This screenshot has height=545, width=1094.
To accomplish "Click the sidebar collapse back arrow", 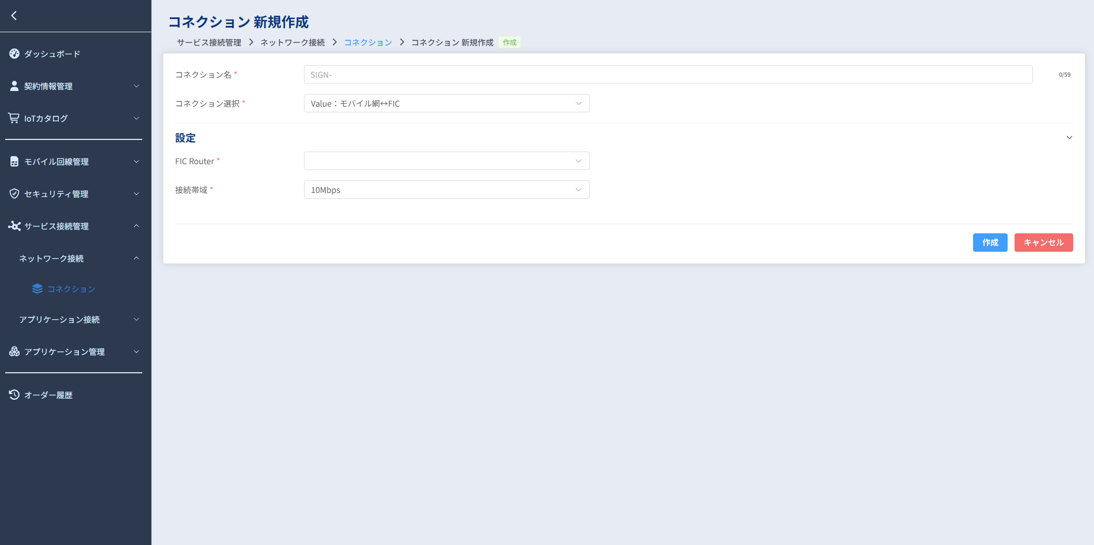I will point(14,16).
